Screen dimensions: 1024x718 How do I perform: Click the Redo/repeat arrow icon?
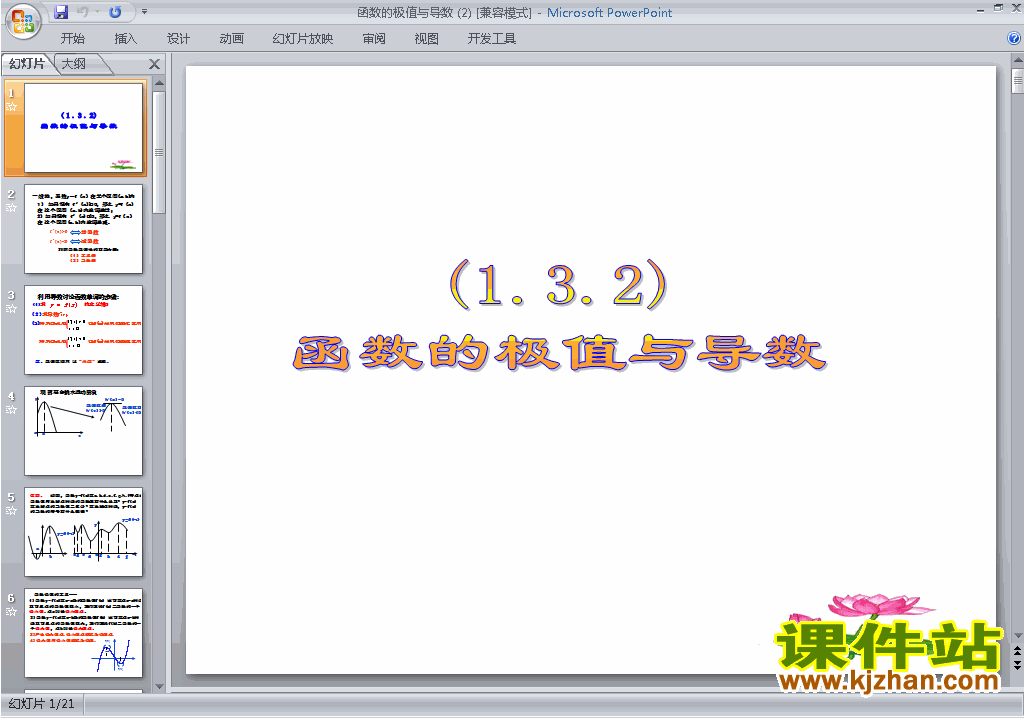[115, 12]
